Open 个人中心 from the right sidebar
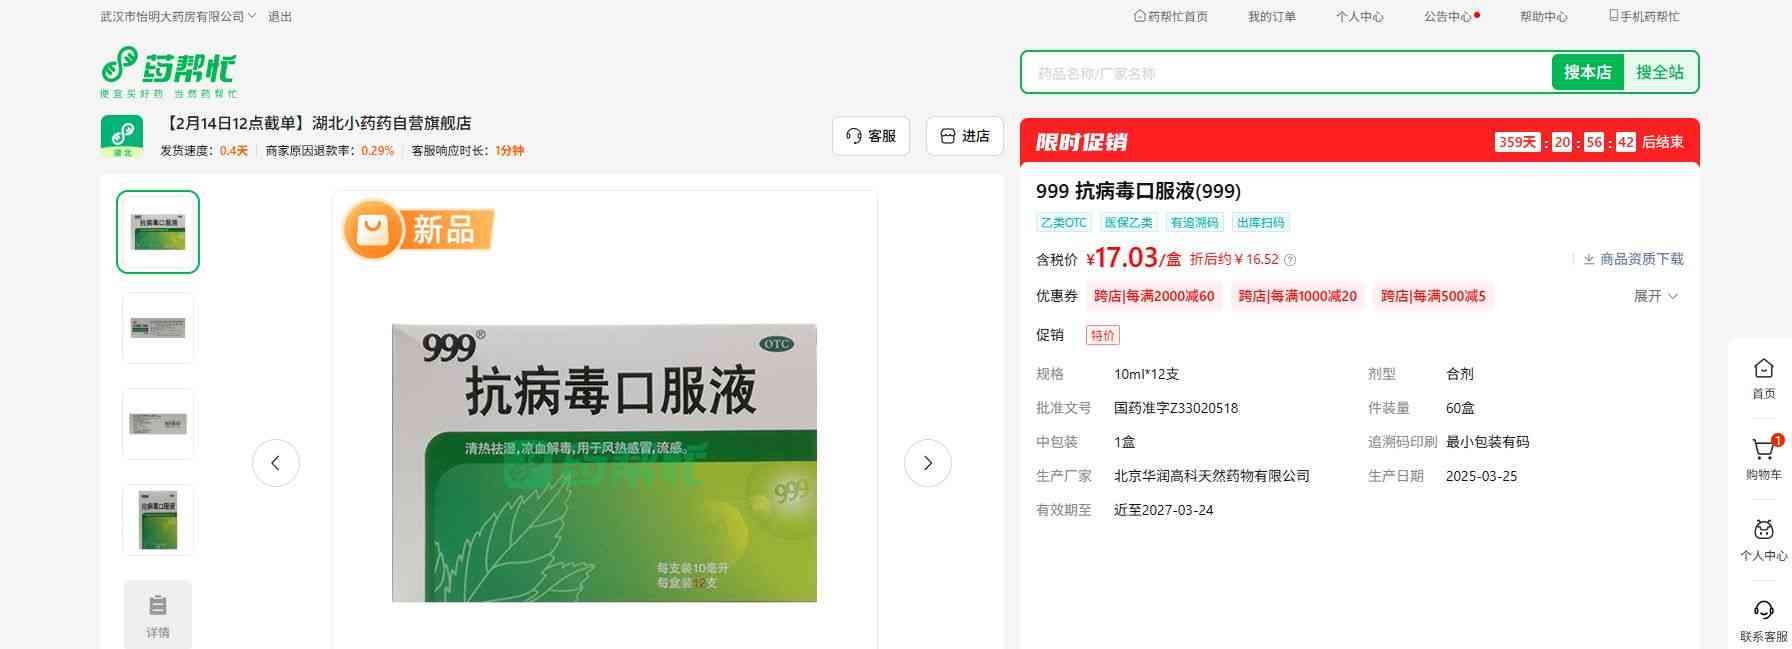This screenshot has width=1792, height=649. coord(1763,533)
